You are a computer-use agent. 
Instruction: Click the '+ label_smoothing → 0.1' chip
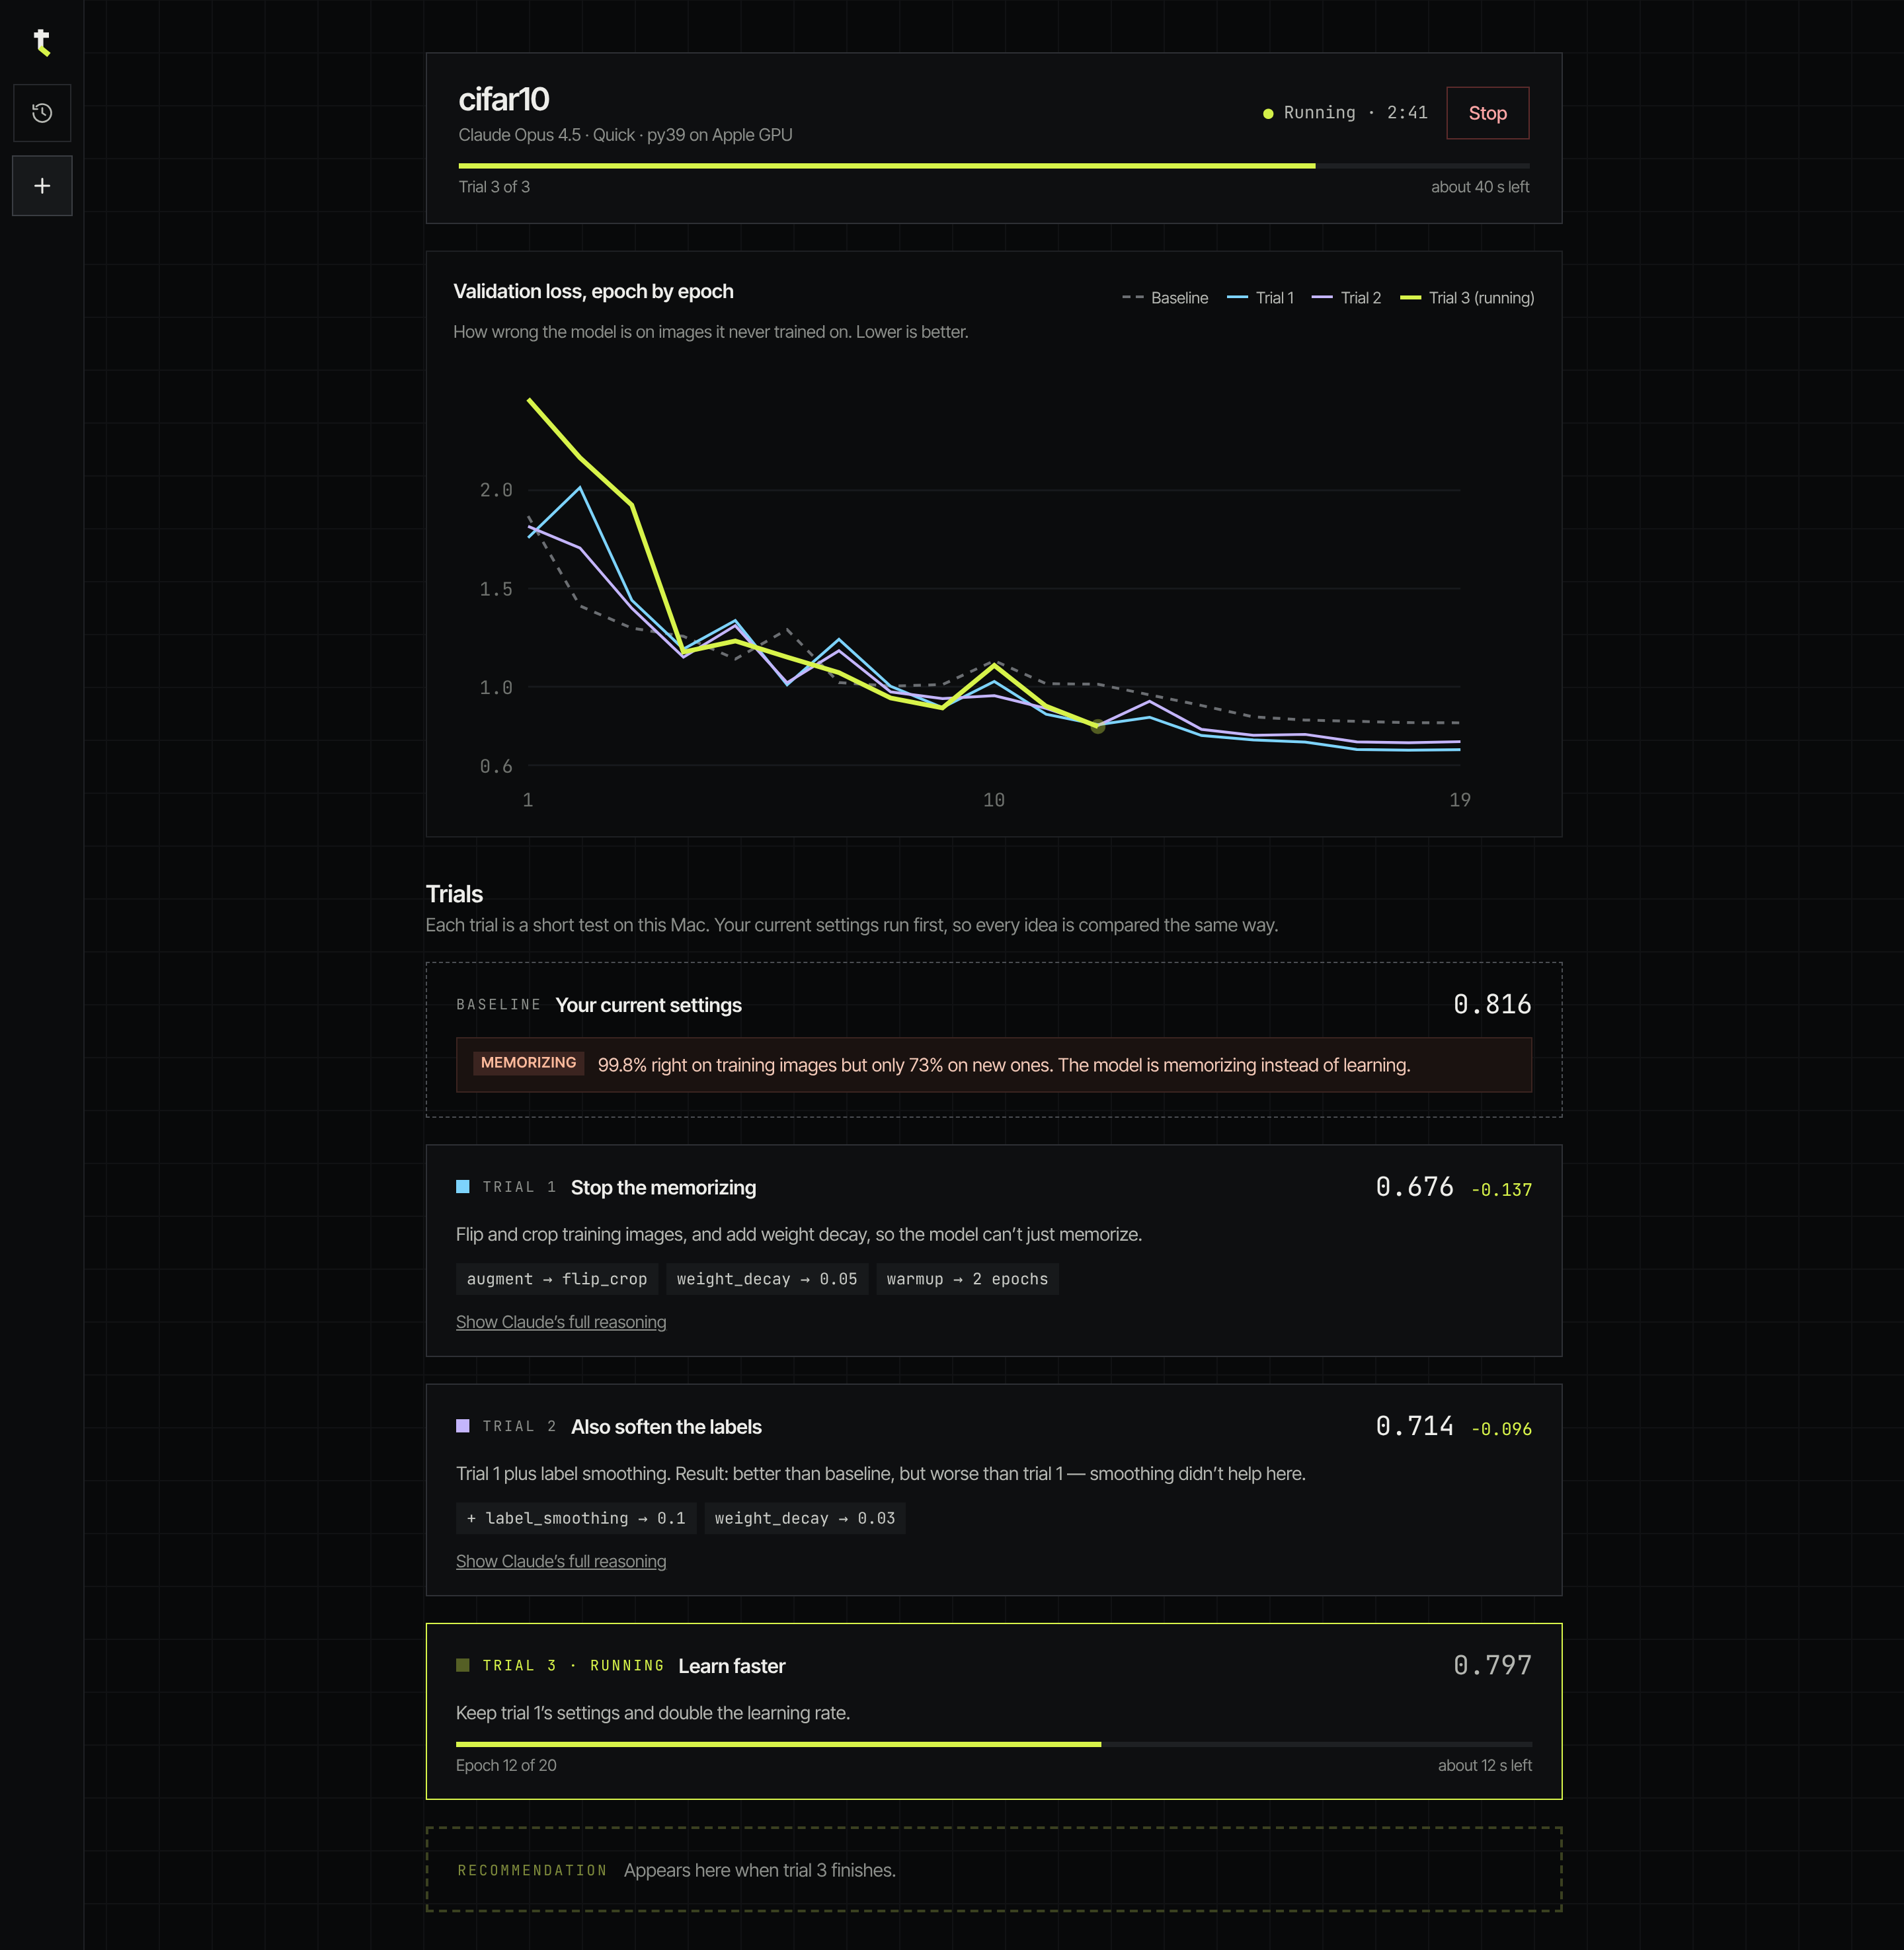576,1518
